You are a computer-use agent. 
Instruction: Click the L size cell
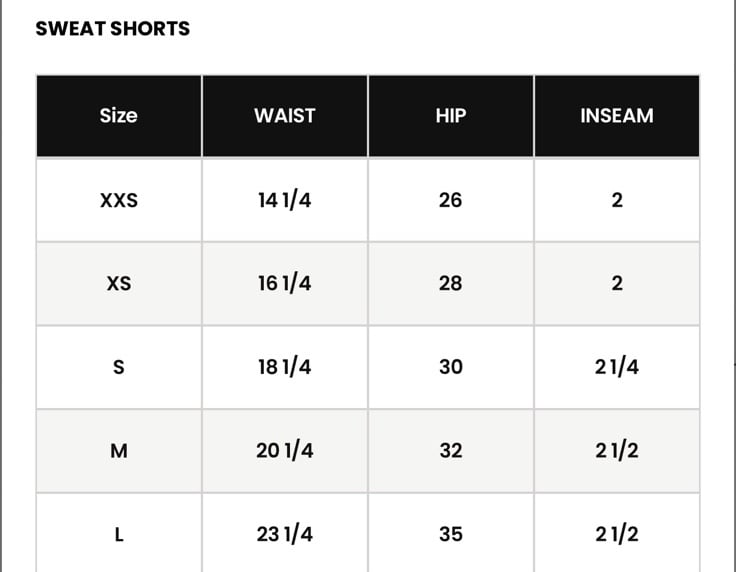(x=119, y=534)
